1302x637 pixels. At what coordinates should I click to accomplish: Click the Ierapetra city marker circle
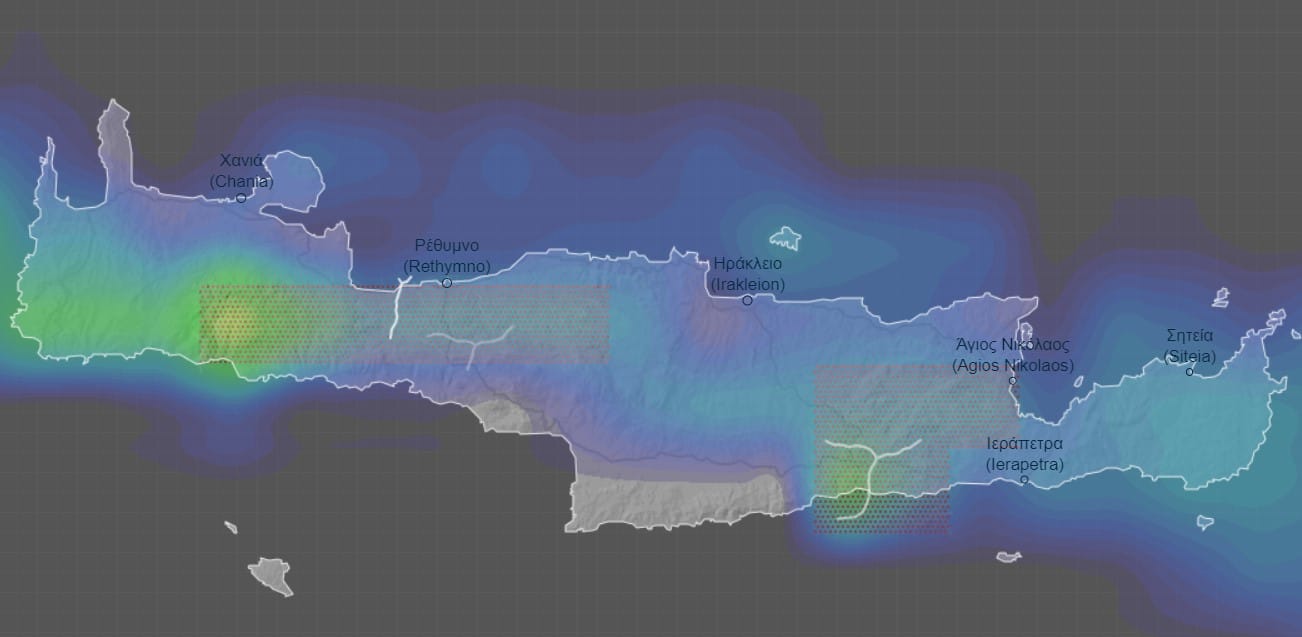[1024, 480]
